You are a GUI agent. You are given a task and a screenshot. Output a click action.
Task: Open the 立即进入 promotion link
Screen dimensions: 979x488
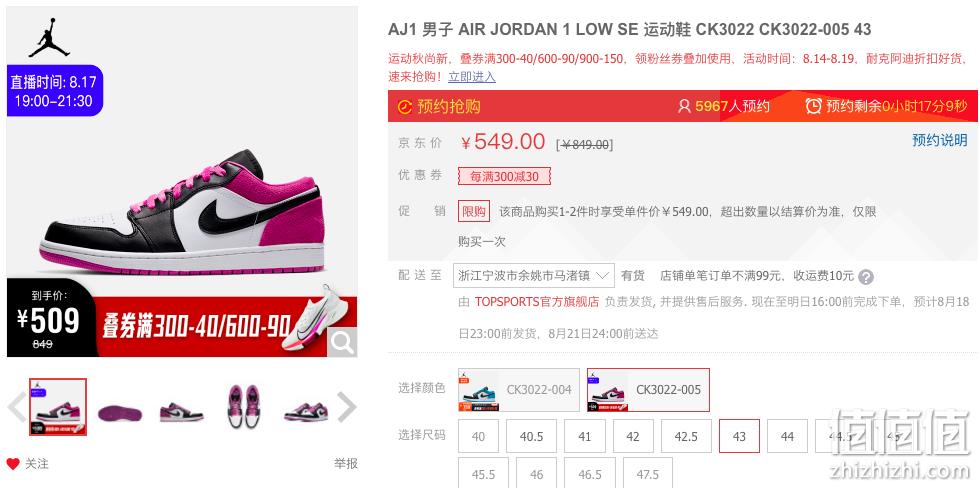point(472,76)
